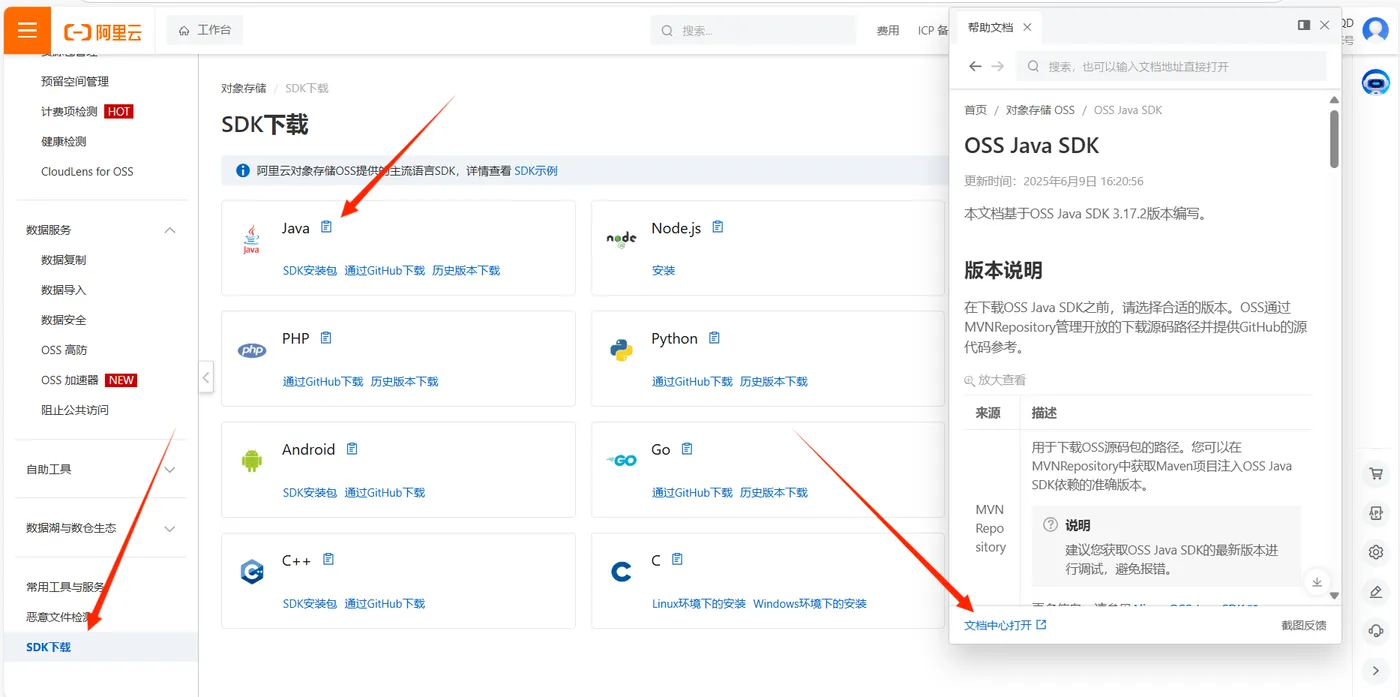Click Java SDK安装包 link
Viewport: 1400px width, 697px height.
(310, 270)
